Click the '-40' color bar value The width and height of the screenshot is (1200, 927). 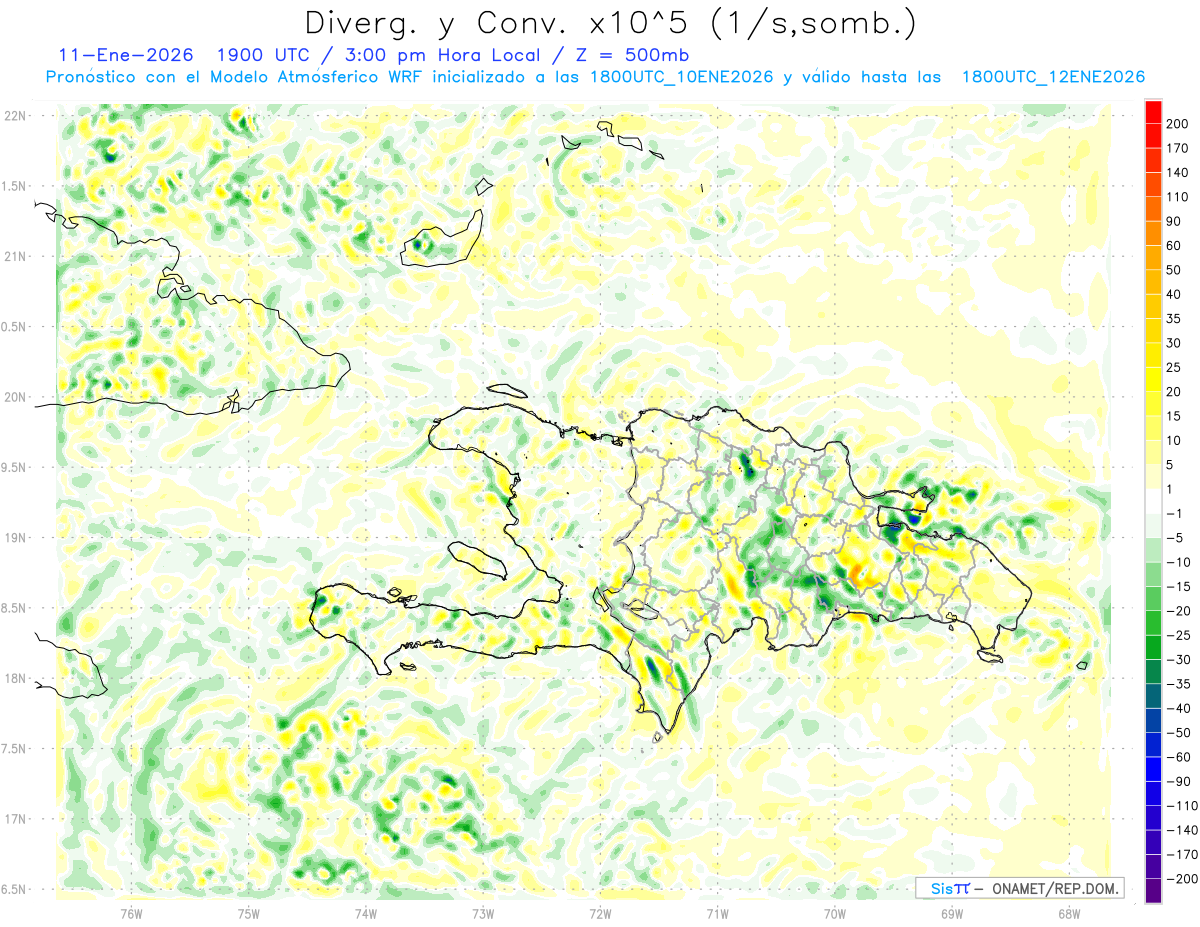[1178, 708]
